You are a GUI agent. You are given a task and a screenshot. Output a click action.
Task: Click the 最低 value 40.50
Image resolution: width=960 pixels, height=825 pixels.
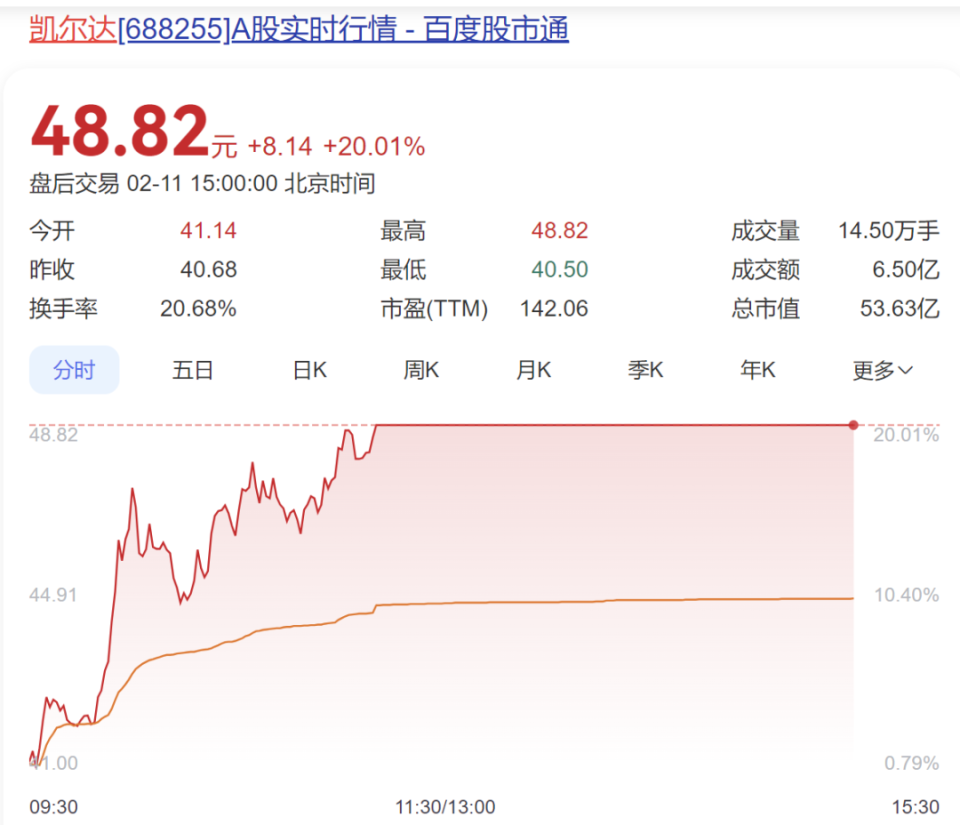pyautogui.click(x=560, y=269)
